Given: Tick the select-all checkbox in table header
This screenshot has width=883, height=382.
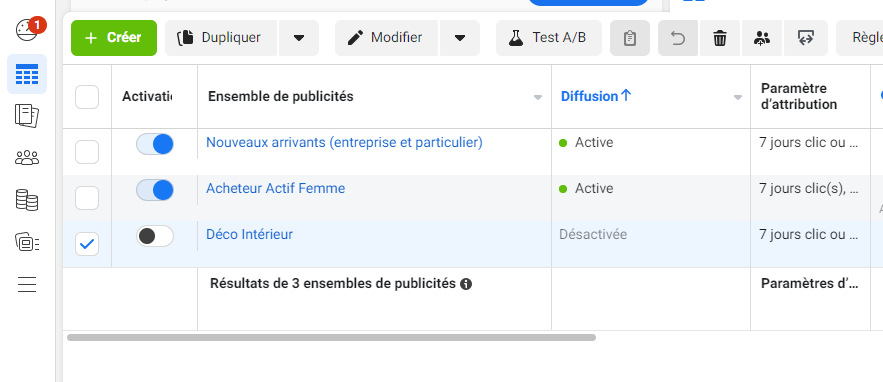Looking at the screenshot, I should click(x=87, y=97).
